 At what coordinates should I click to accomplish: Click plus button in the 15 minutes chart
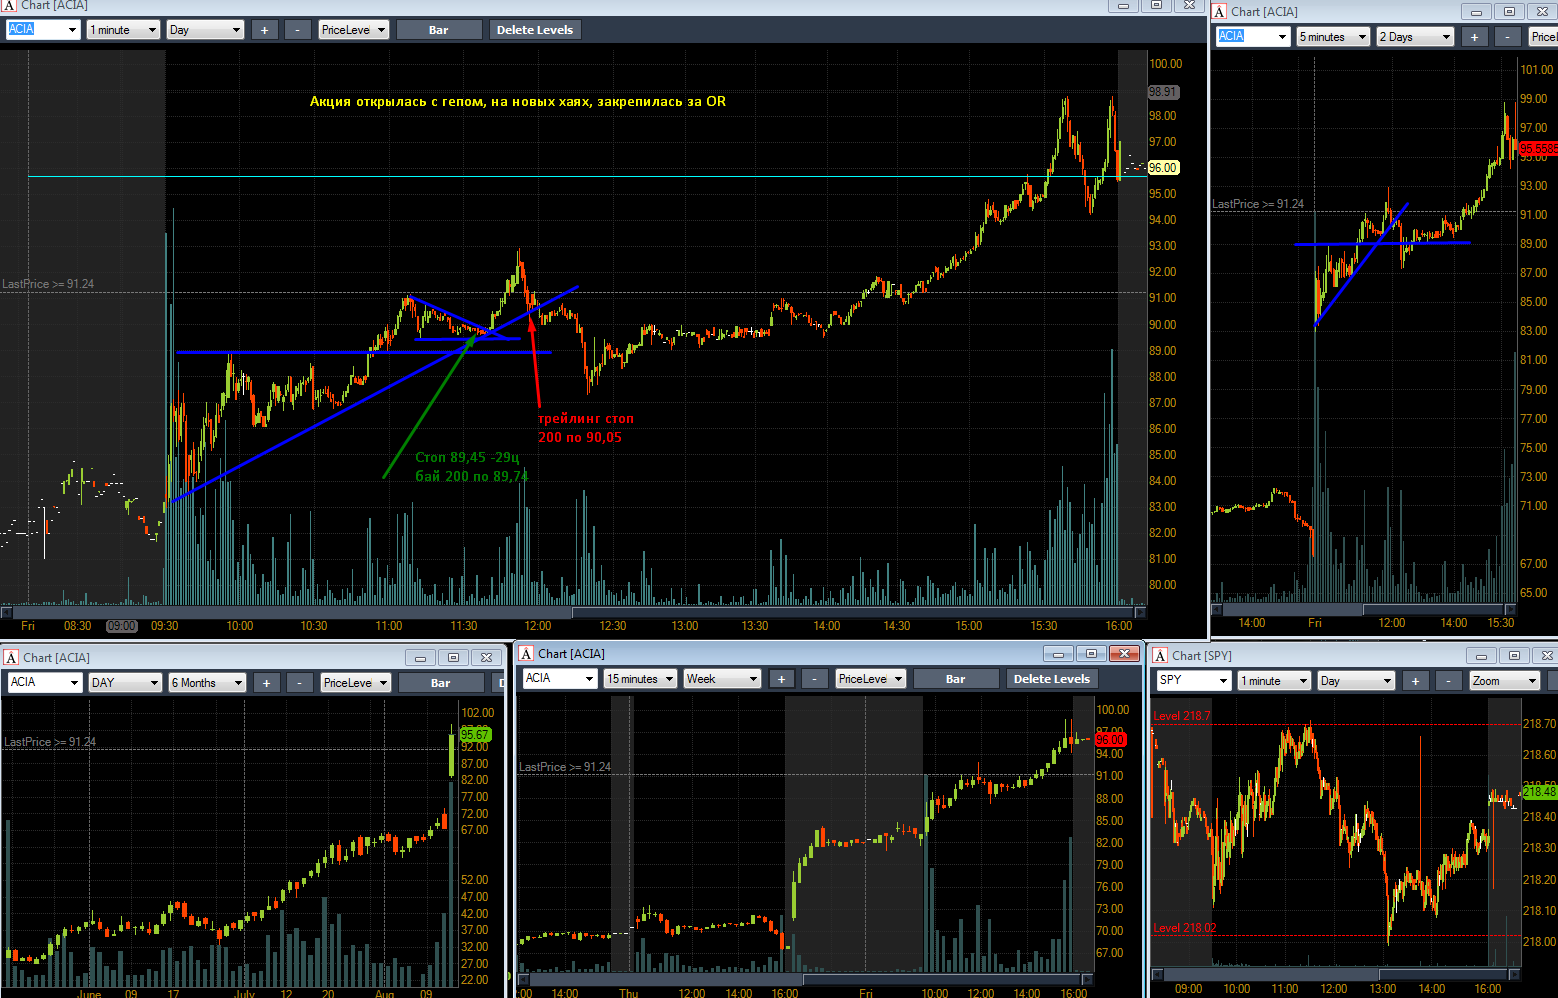pos(781,679)
